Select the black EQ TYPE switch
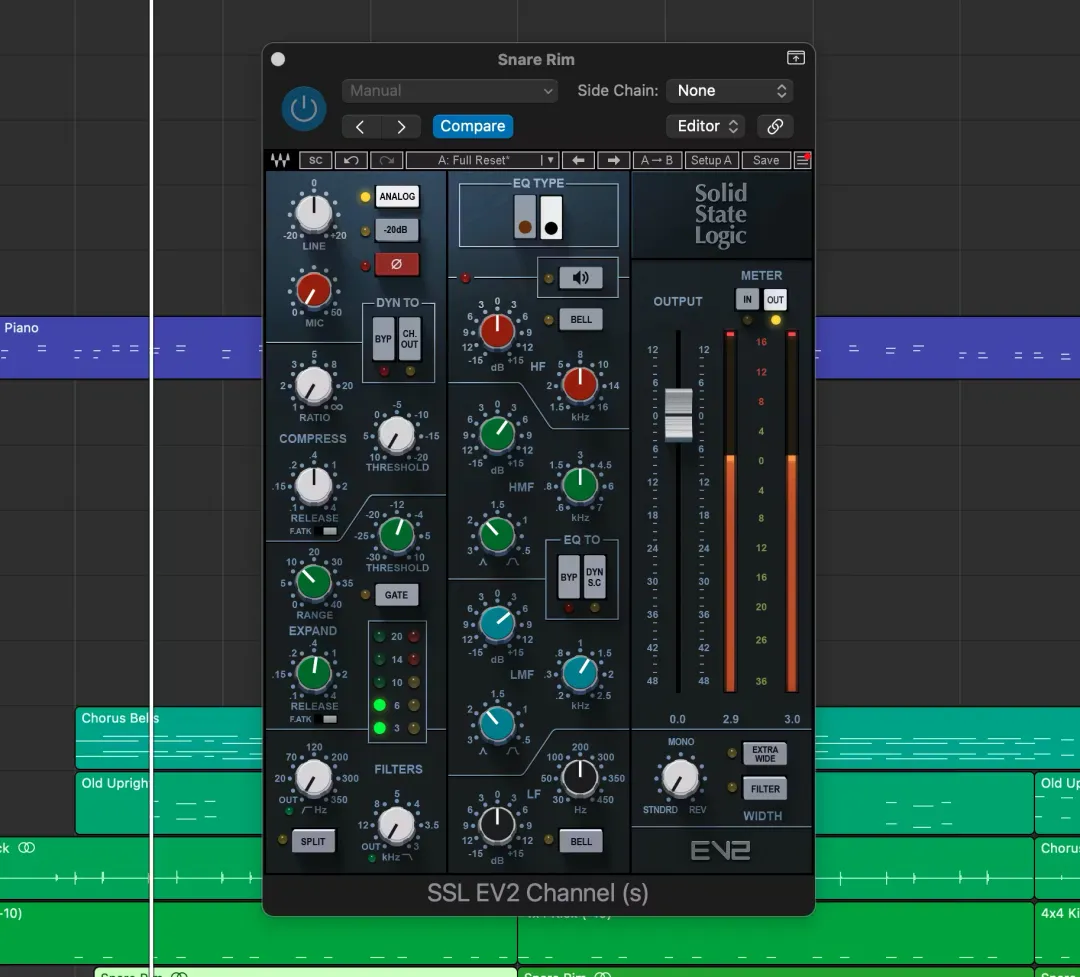This screenshot has width=1080, height=977. tap(551, 217)
